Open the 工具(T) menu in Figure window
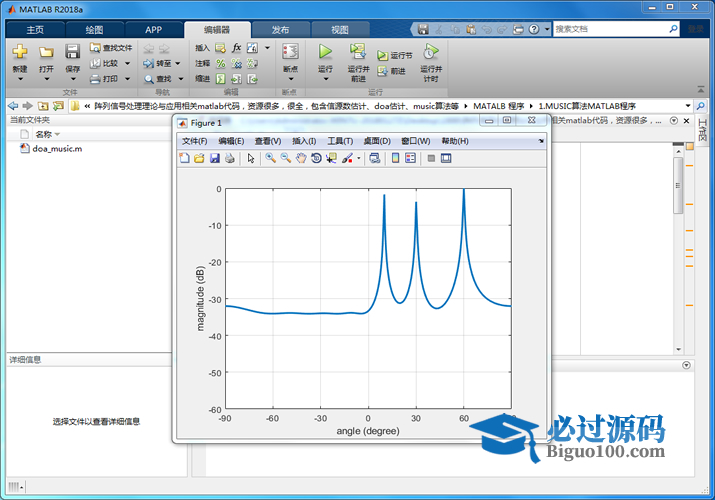715x500 pixels. pos(341,141)
